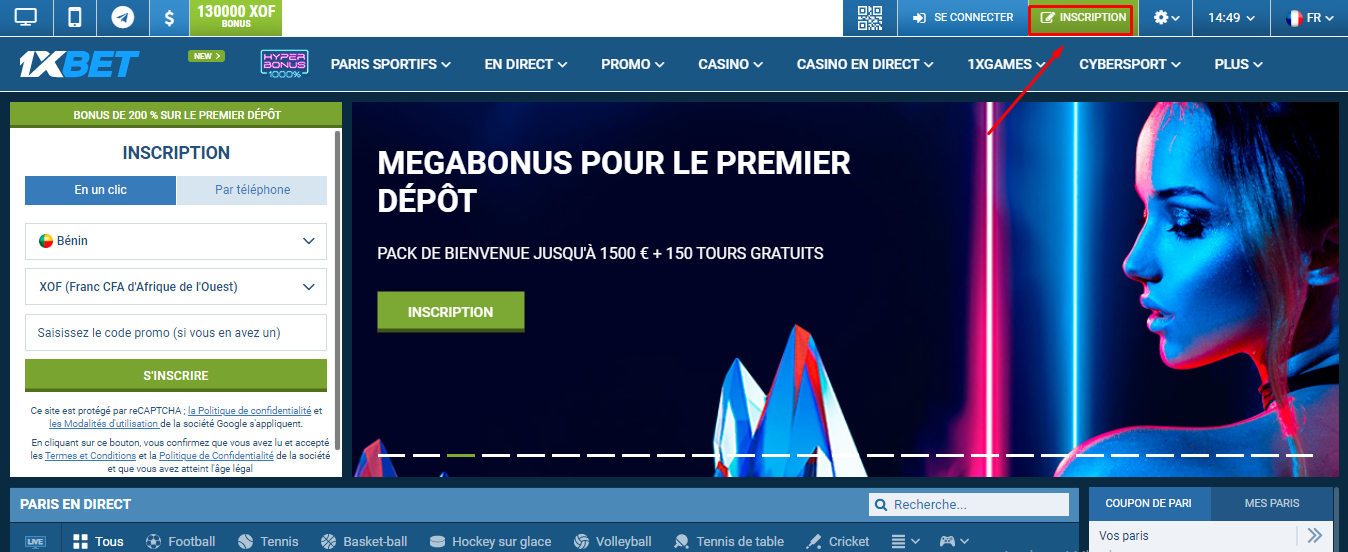Viewport: 1348px width, 552px height.
Task: Expand the gamepad esports dropdown
Action: click(x=954, y=542)
